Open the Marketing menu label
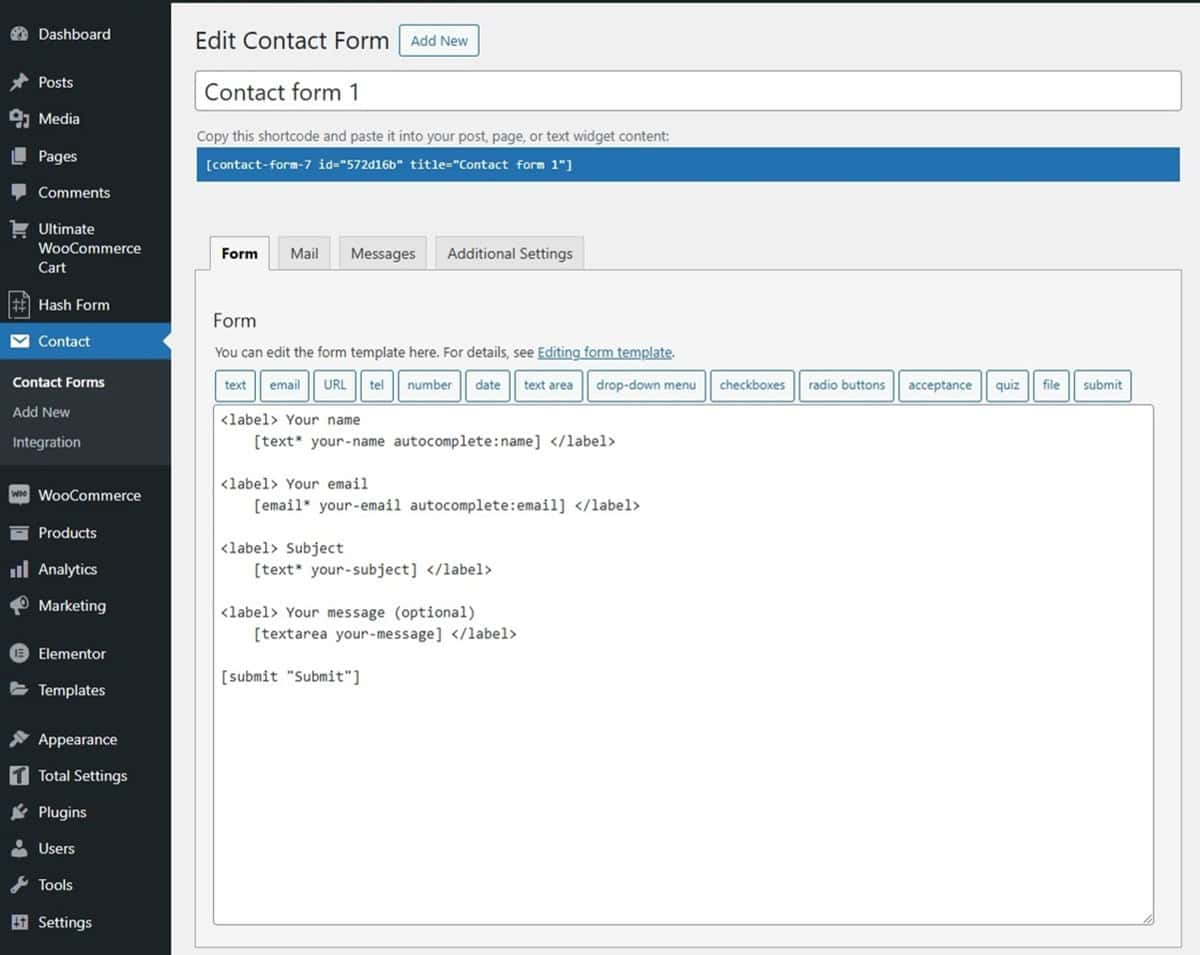 pos(71,605)
